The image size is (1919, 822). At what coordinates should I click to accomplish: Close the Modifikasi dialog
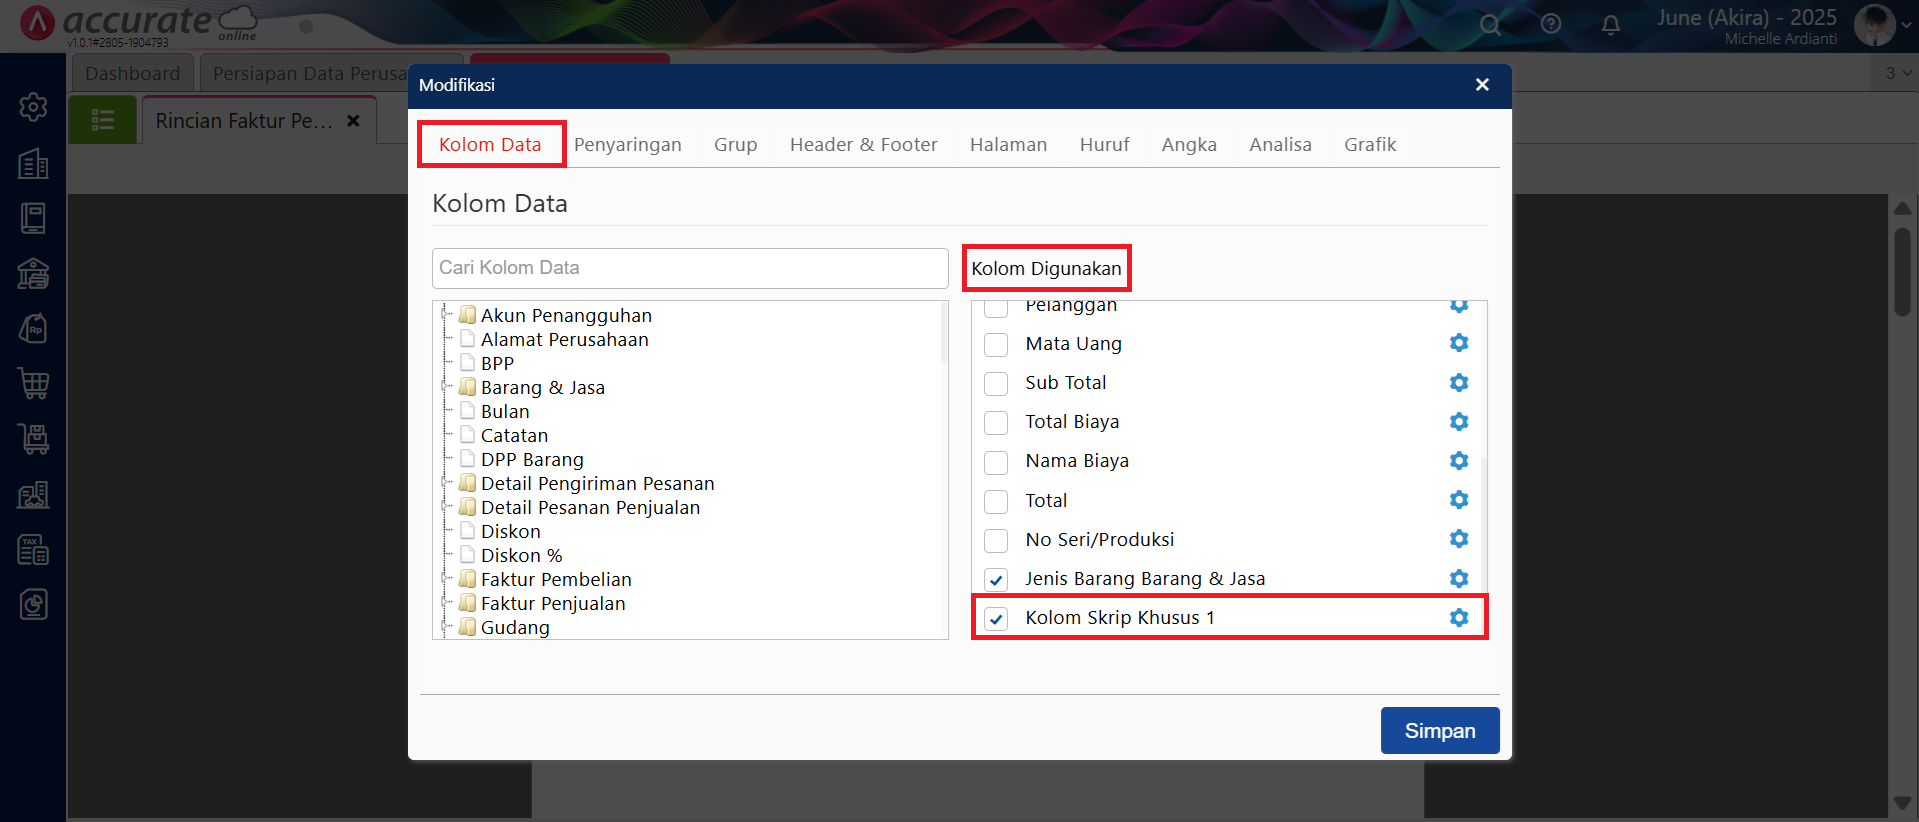[x=1482, y=85]
